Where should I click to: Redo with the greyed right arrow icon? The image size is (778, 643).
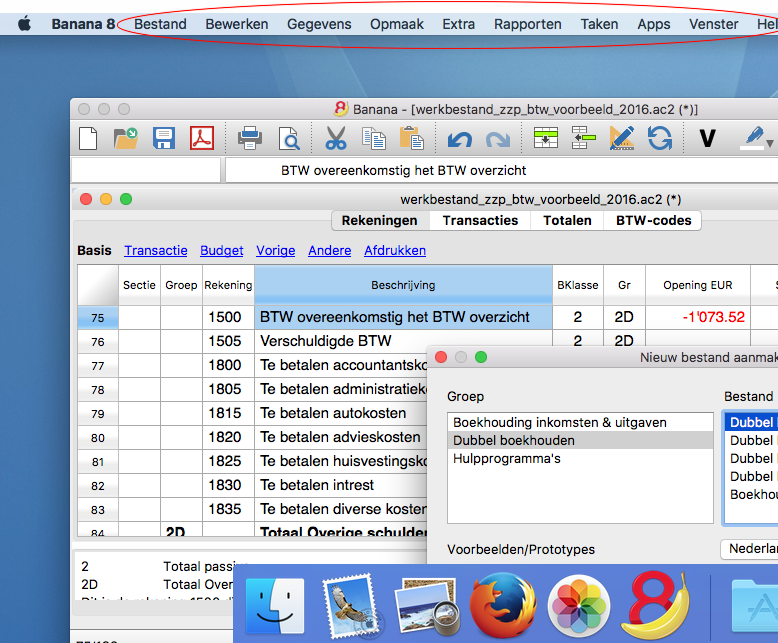[x=498, y=140]
